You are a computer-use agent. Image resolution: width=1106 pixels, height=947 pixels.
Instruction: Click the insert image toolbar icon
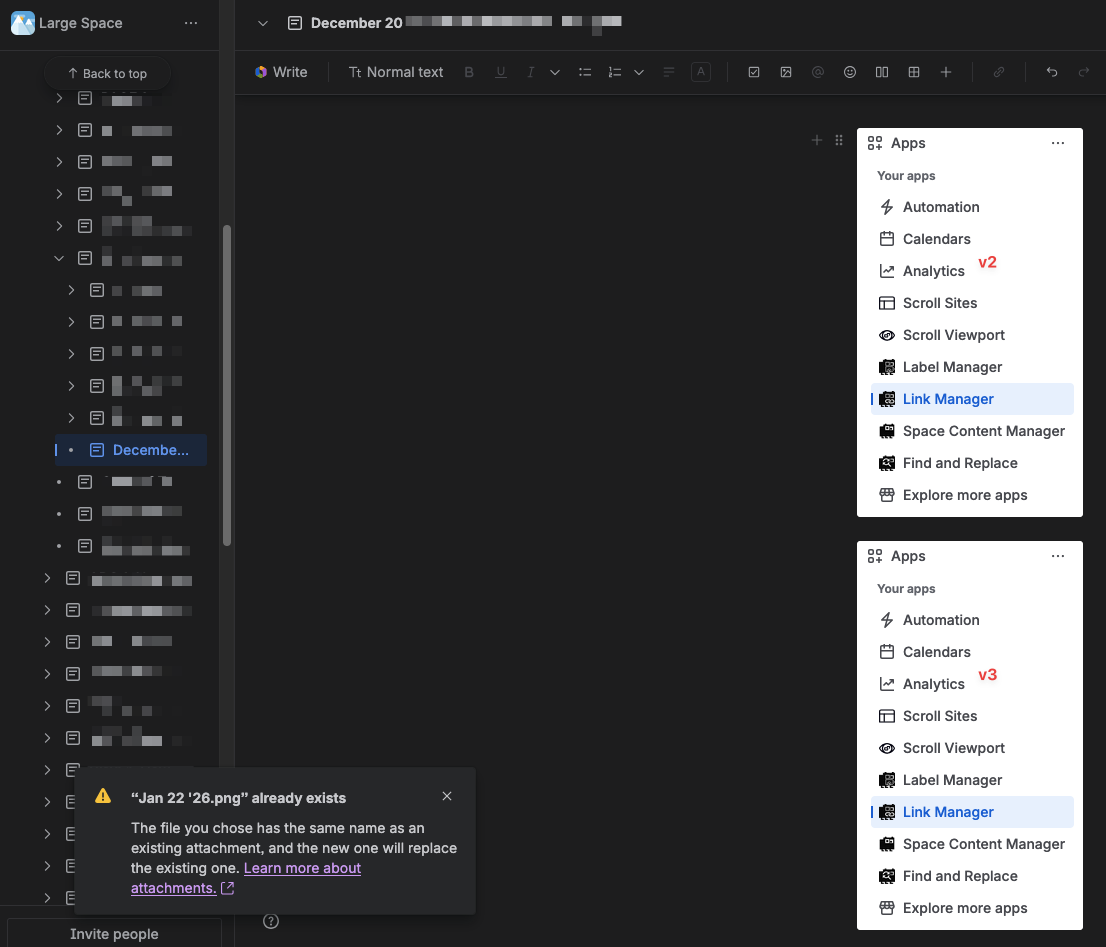point(786,72)
